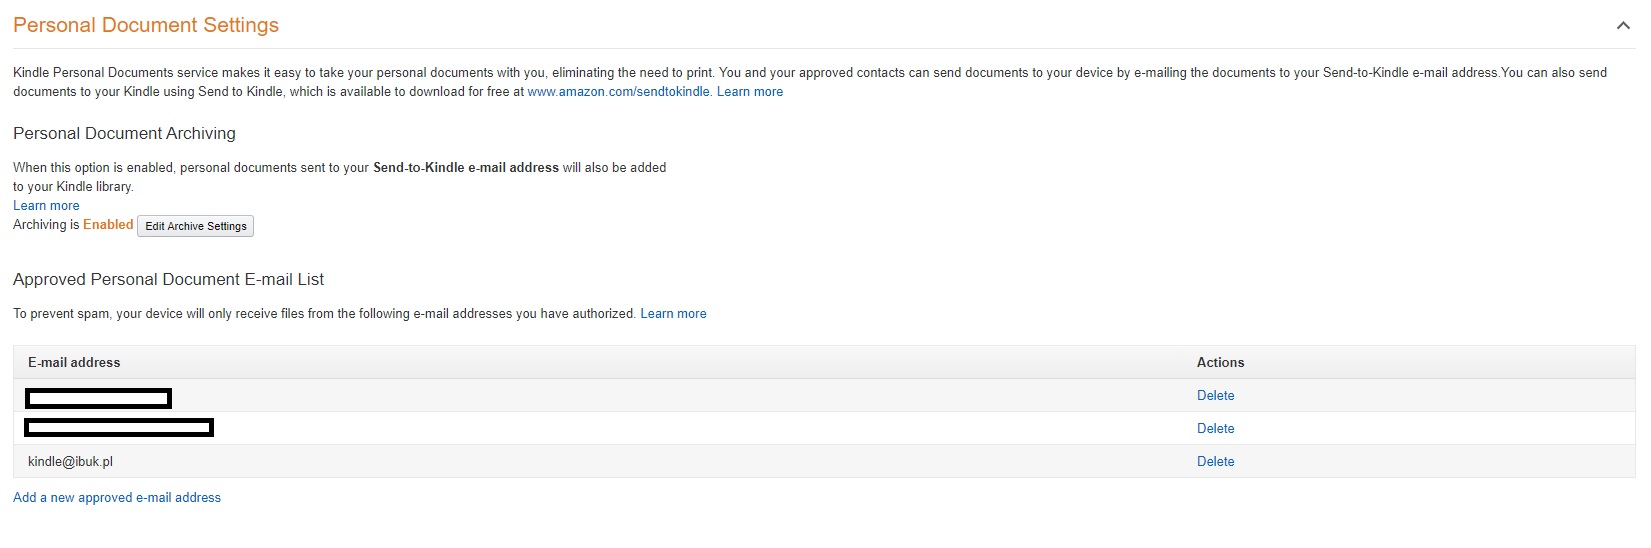Screen dimensions: 1651x548
Task: Click the bold Send-to-Kindle e-mail address text
Action: click(x=465, y=168)
